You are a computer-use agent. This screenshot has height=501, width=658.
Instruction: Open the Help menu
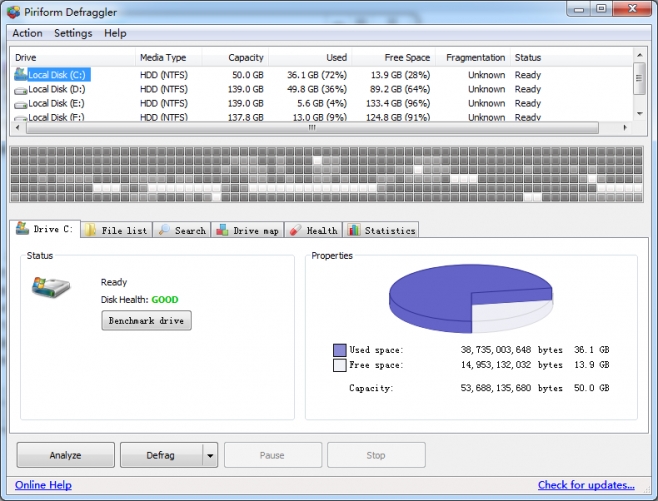click(115, 33)
